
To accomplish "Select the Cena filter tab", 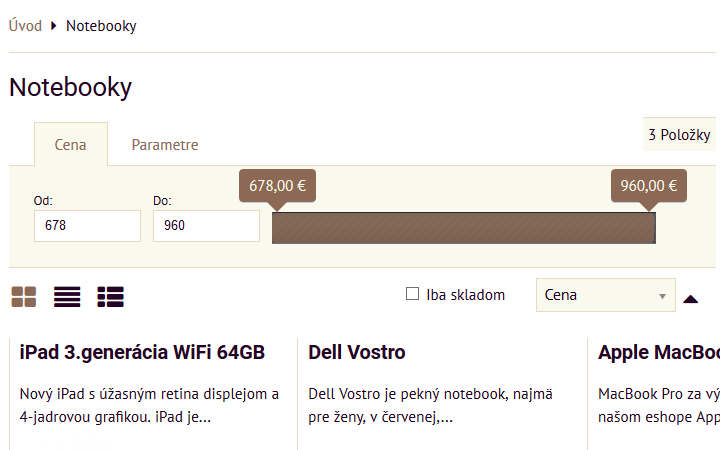I will tap(70, 144).
